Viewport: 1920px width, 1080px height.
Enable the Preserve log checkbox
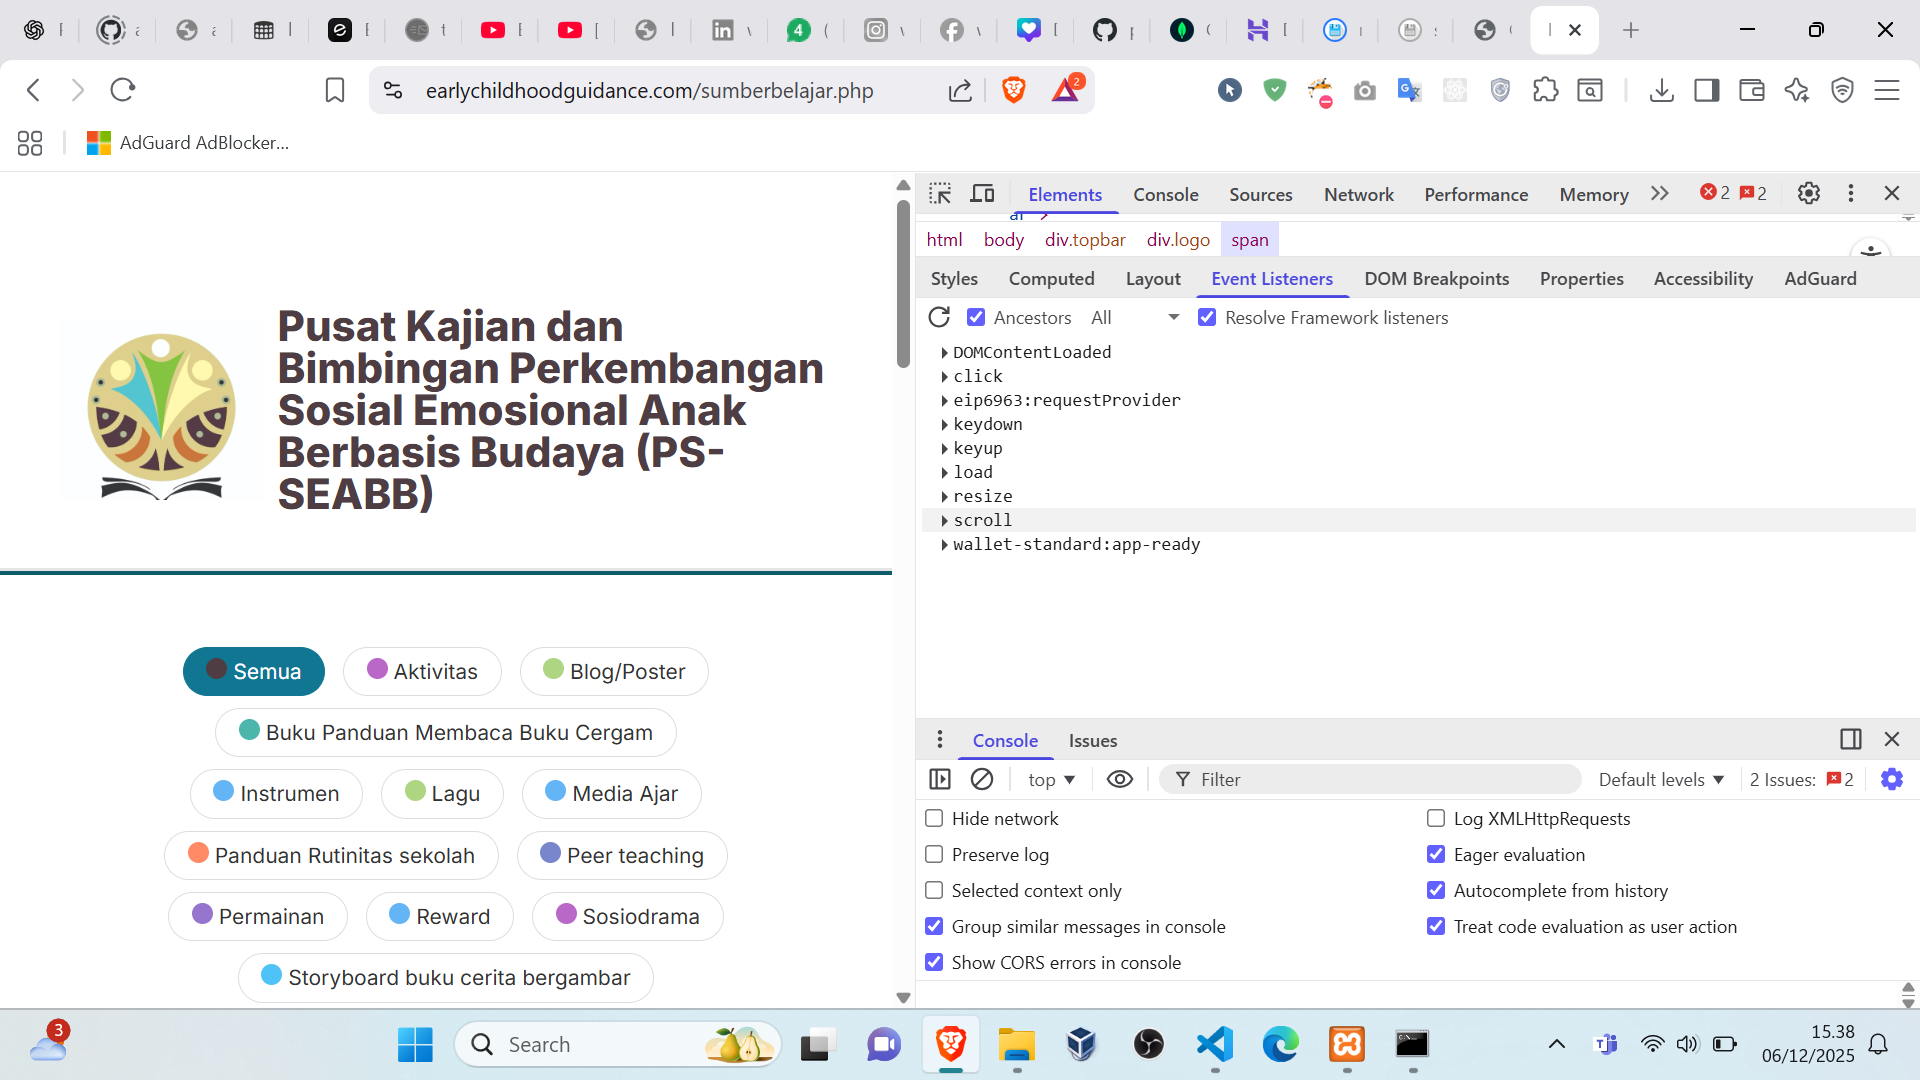(934, 854)
